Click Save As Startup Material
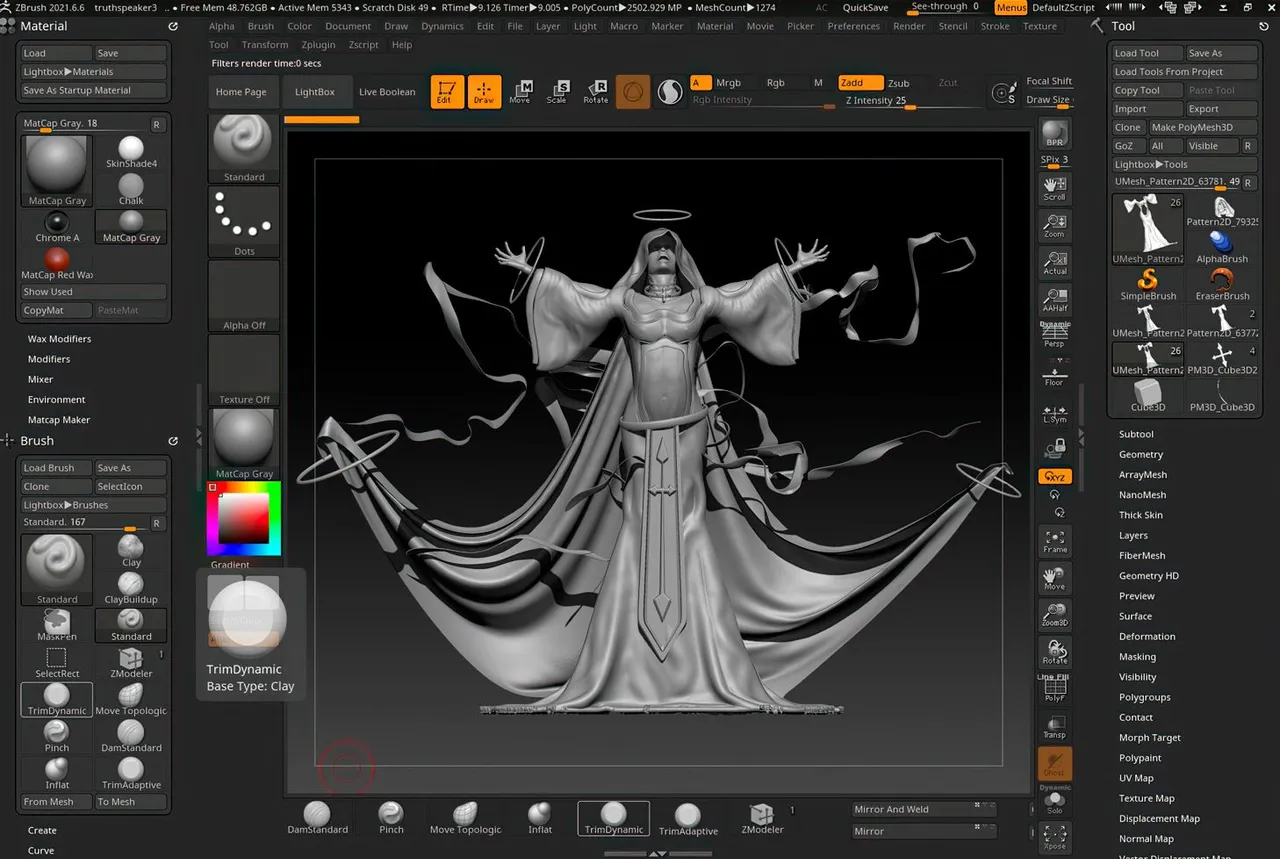 [94, 90]
